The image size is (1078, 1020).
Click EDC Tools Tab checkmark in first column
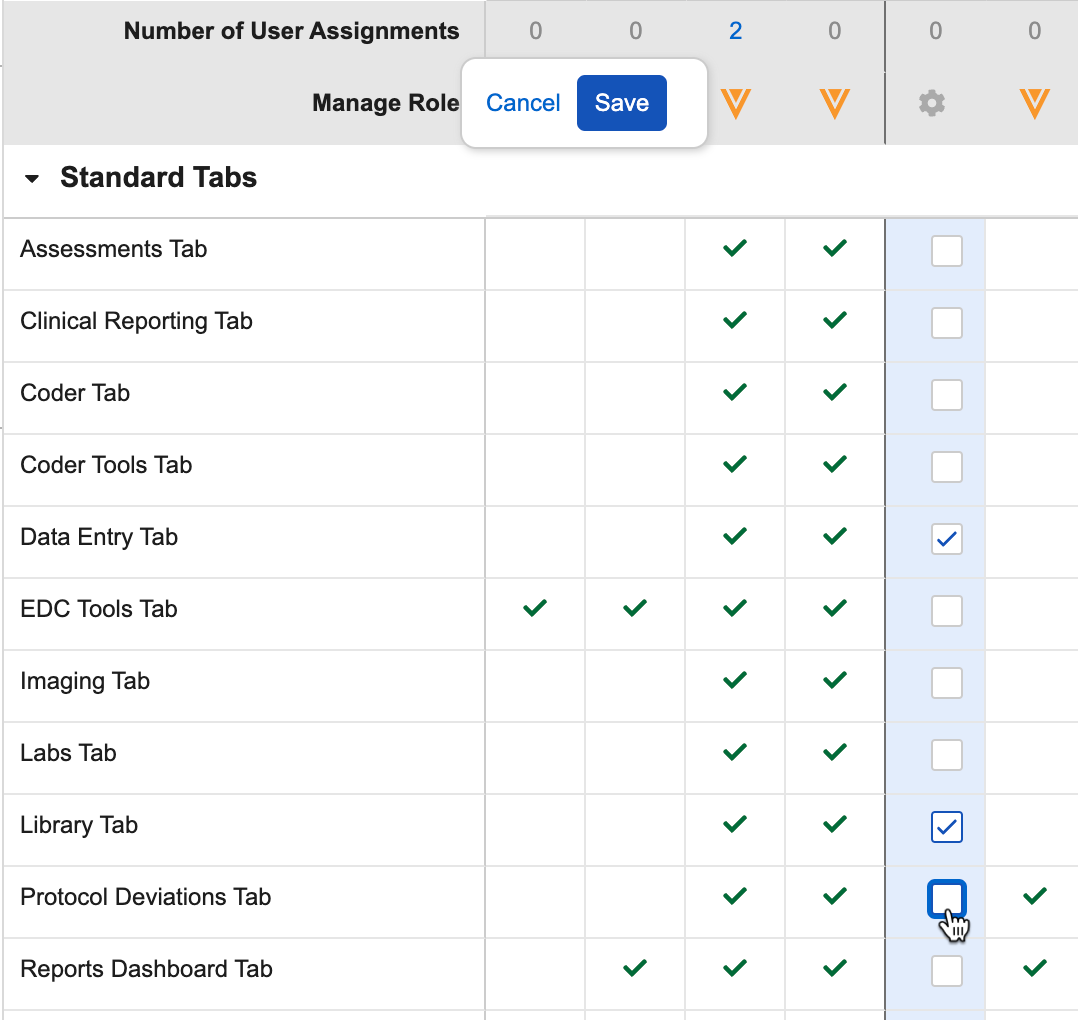click(535, 608)
